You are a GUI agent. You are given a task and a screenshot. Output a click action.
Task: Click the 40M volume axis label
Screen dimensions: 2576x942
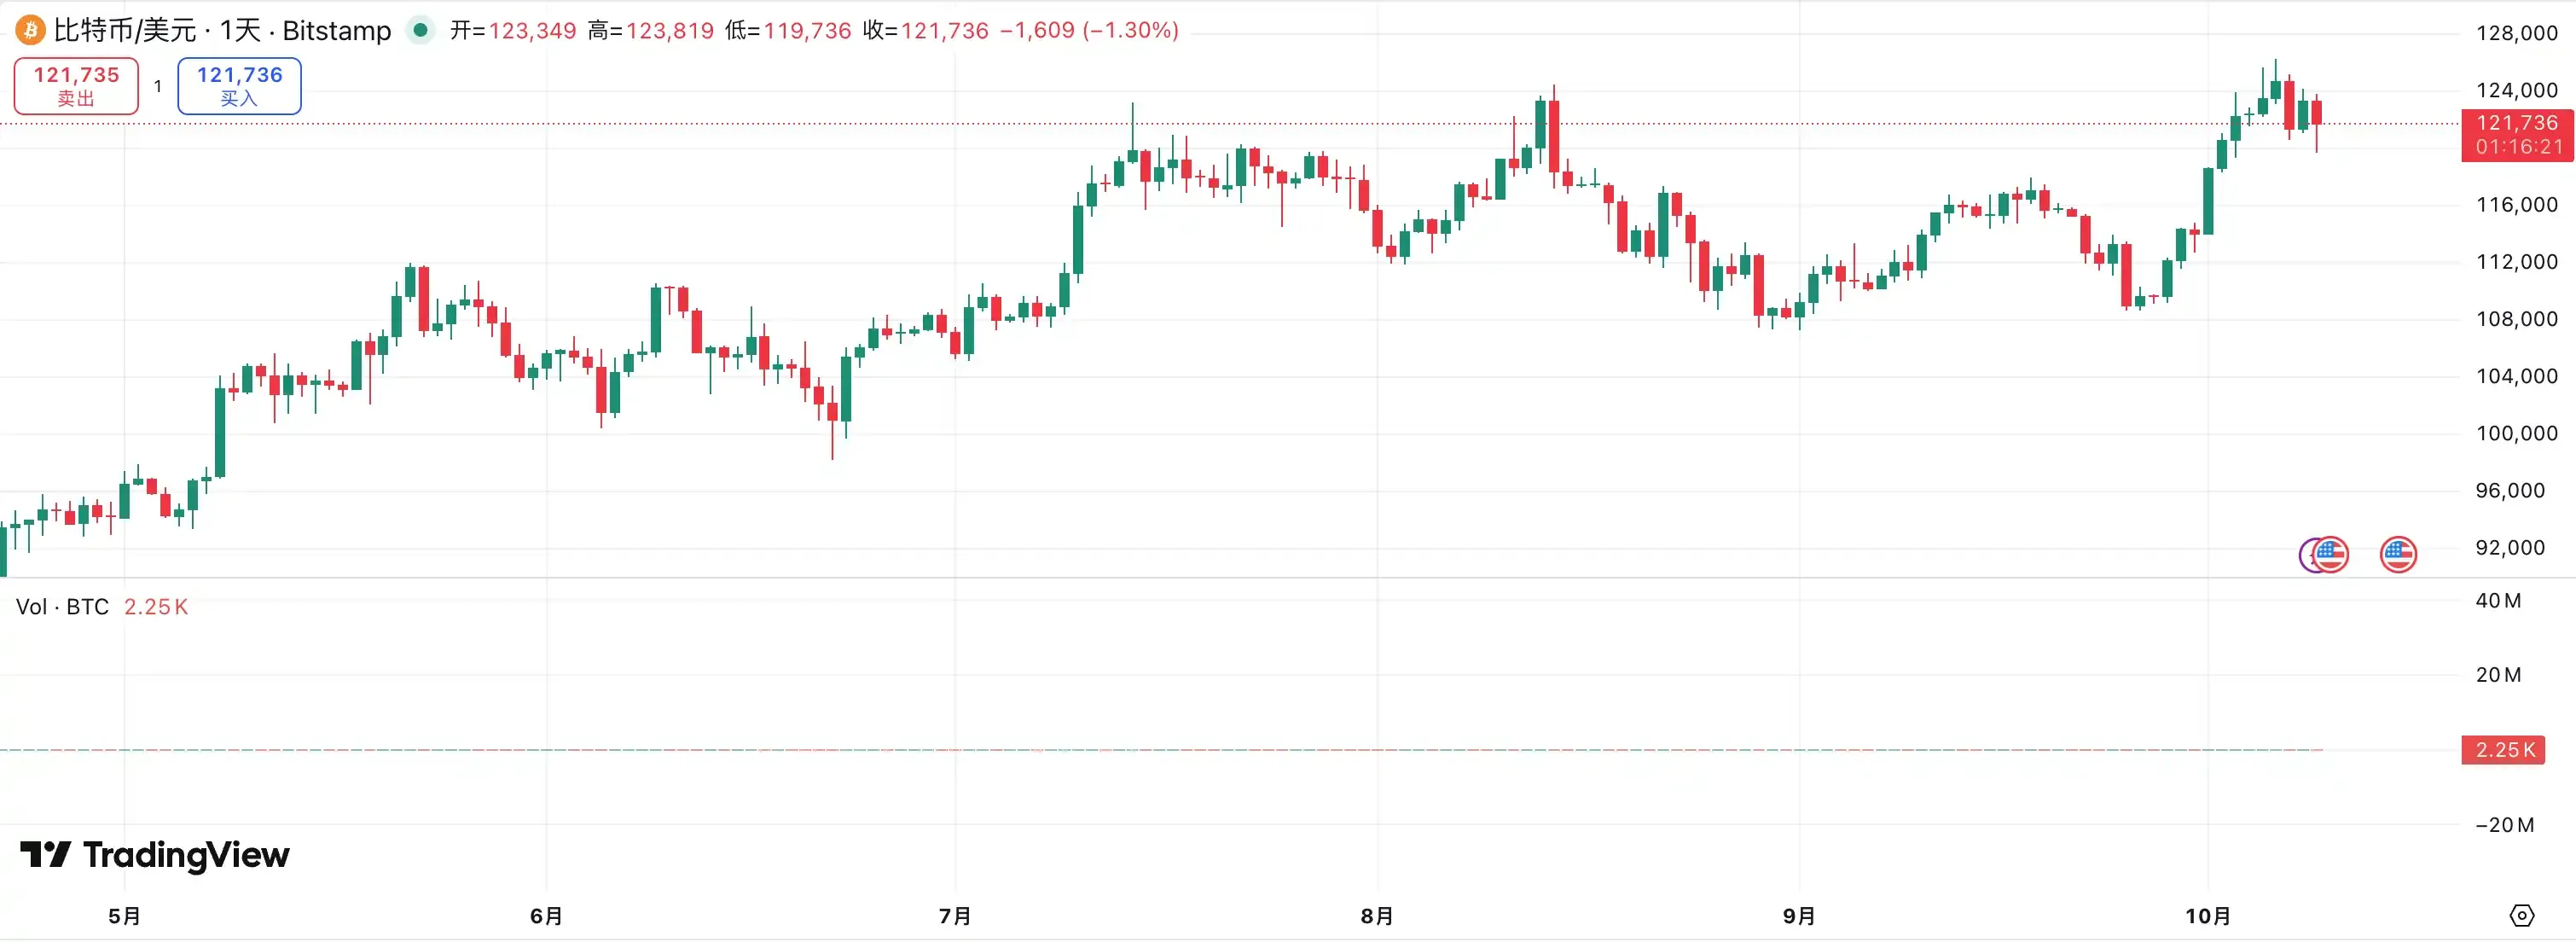point(2498,601)
